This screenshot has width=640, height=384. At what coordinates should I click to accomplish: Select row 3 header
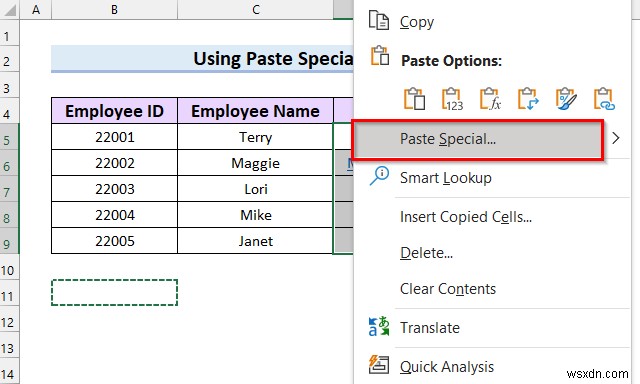tap(9, 85)
